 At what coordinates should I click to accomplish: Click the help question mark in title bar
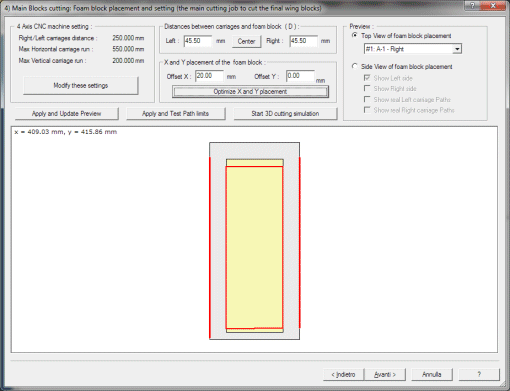pos(473,6)
